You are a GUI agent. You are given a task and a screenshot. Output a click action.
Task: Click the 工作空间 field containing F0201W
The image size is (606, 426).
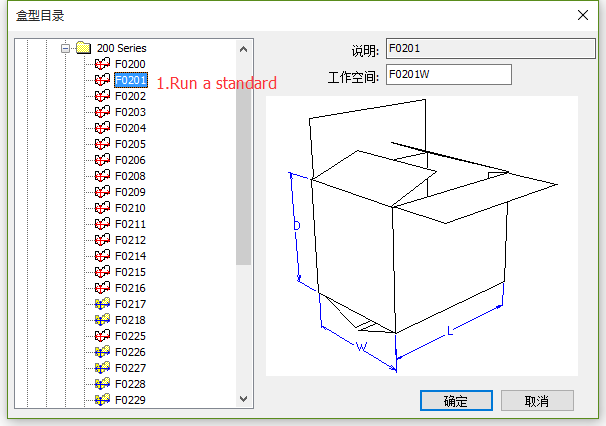click(x=447, y=75)
